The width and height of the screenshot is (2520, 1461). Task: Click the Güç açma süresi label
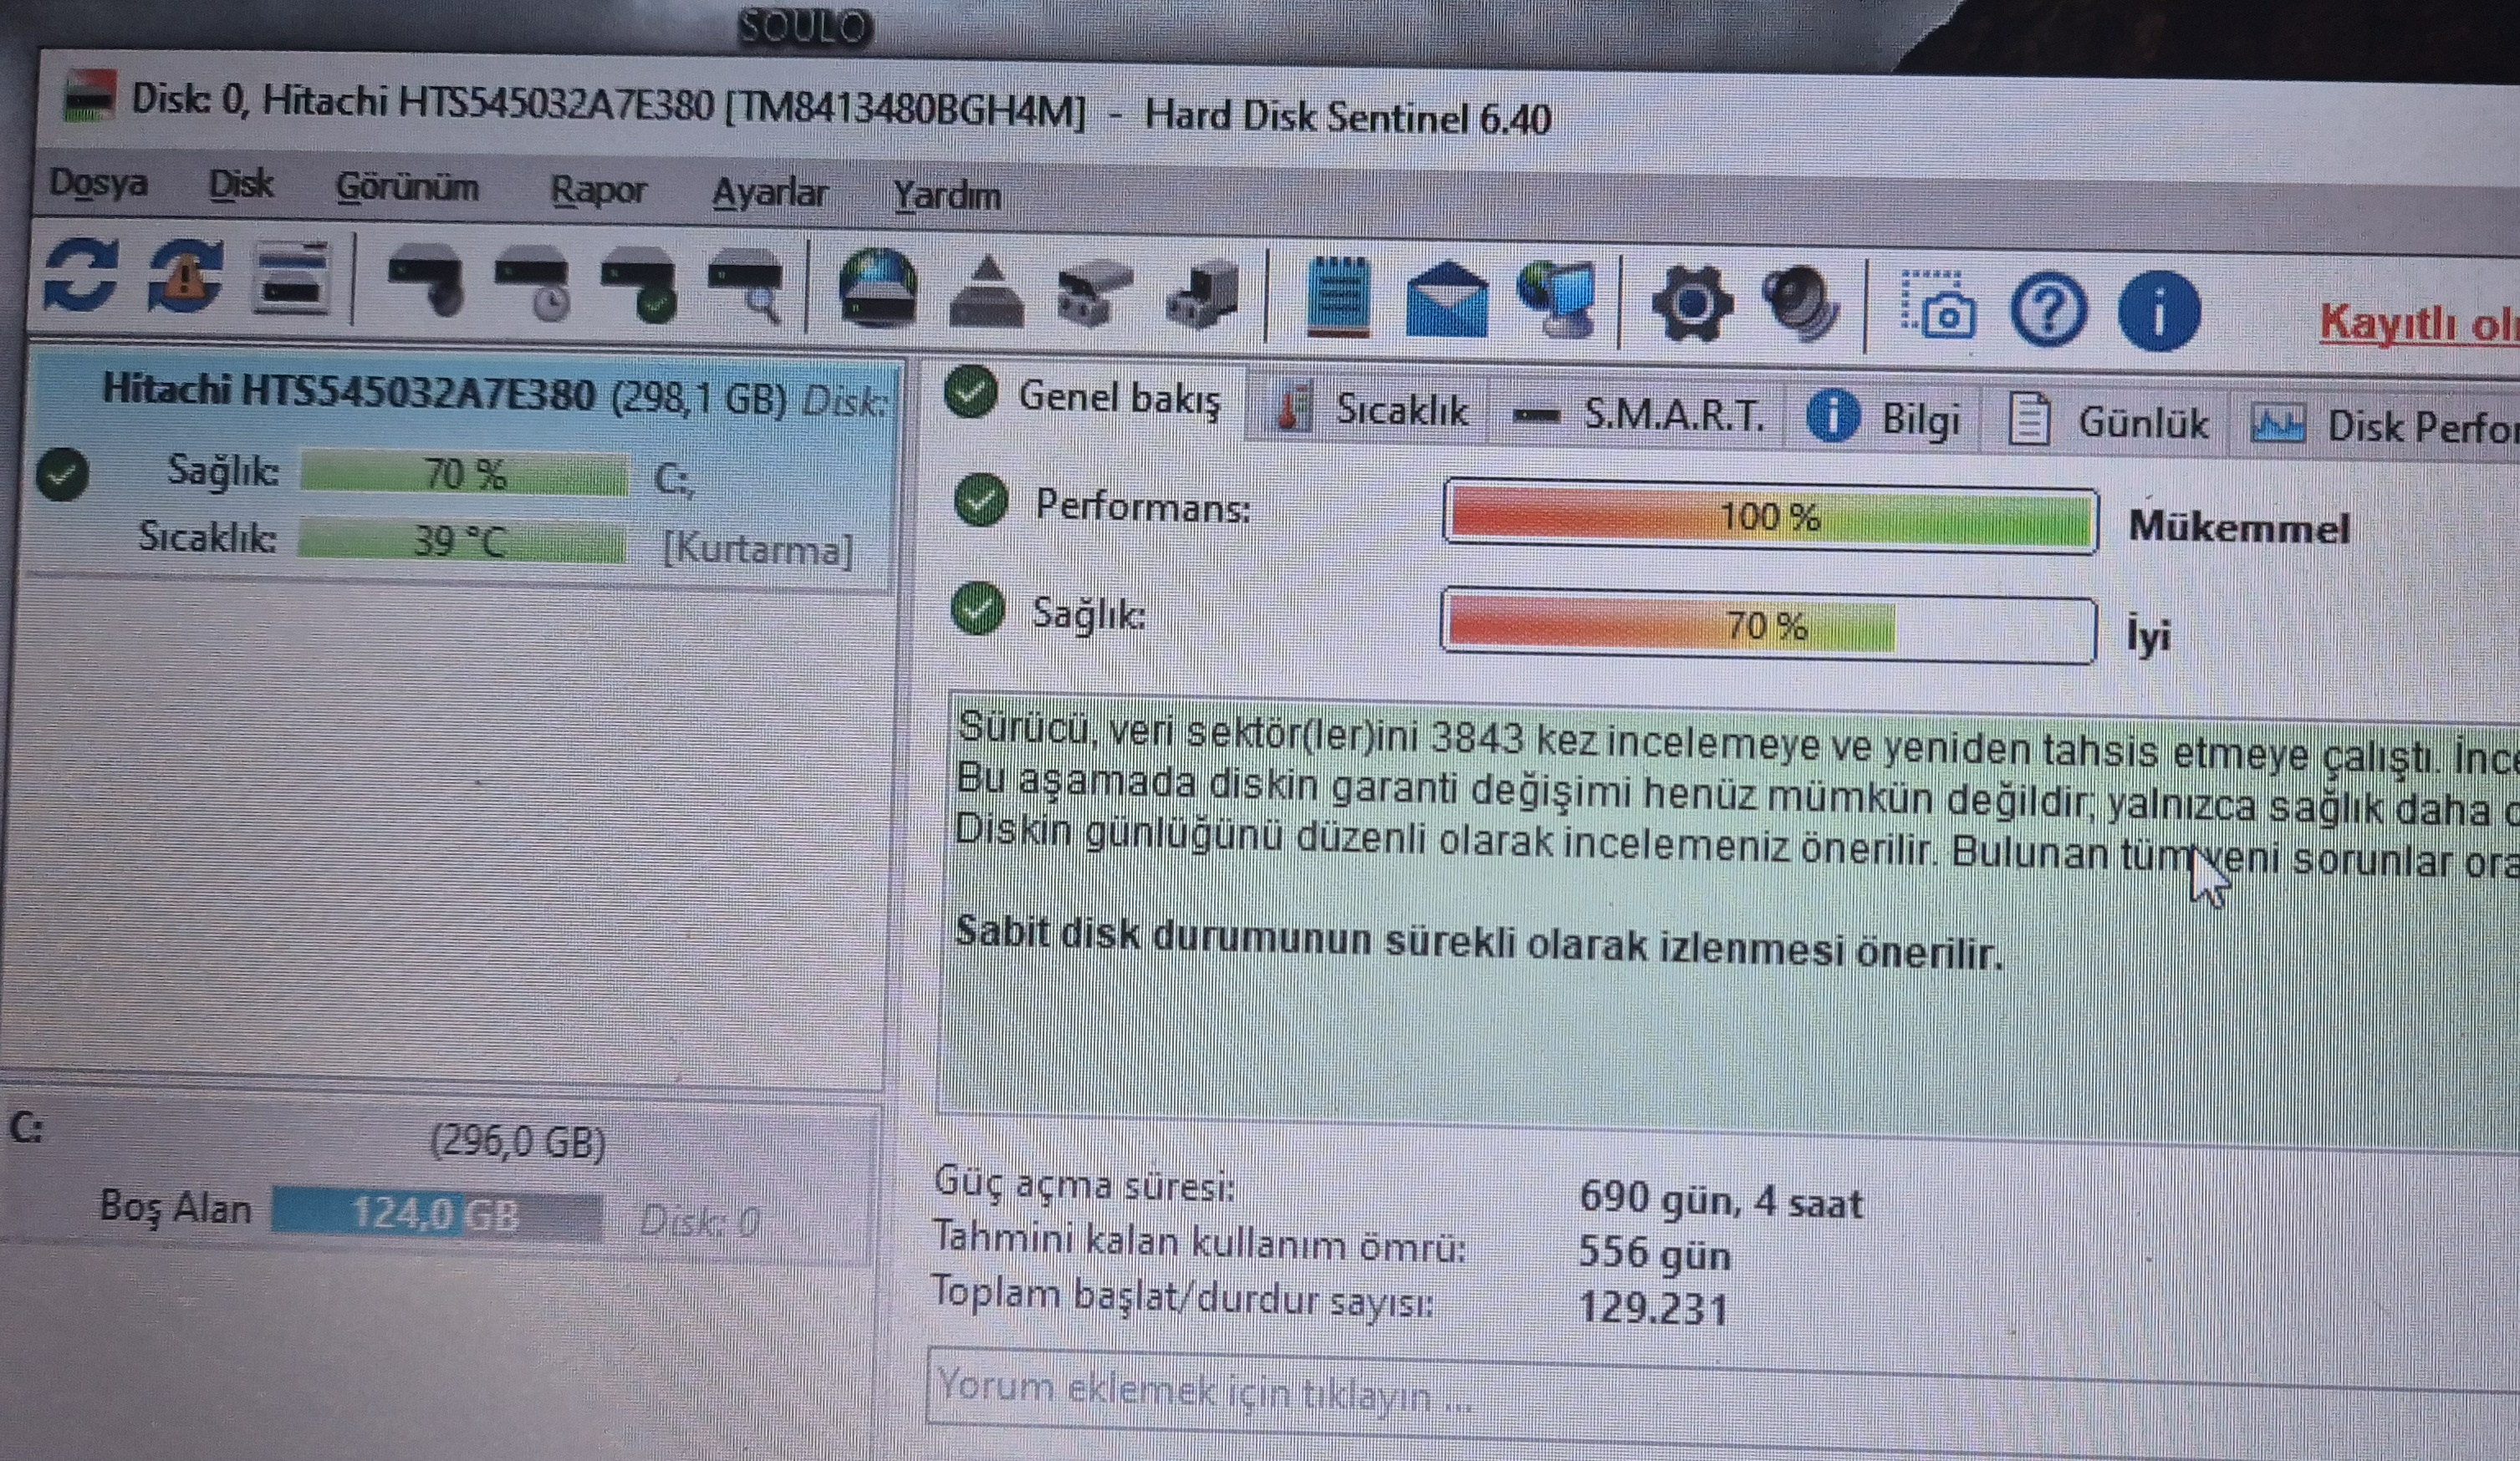pos(1084,1185)
